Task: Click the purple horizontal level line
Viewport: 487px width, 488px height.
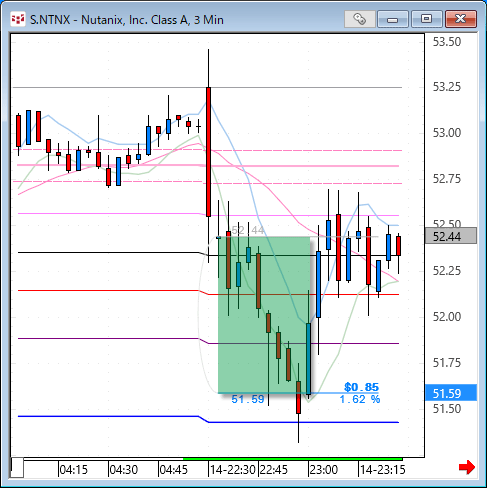Action: click(208, 341)
